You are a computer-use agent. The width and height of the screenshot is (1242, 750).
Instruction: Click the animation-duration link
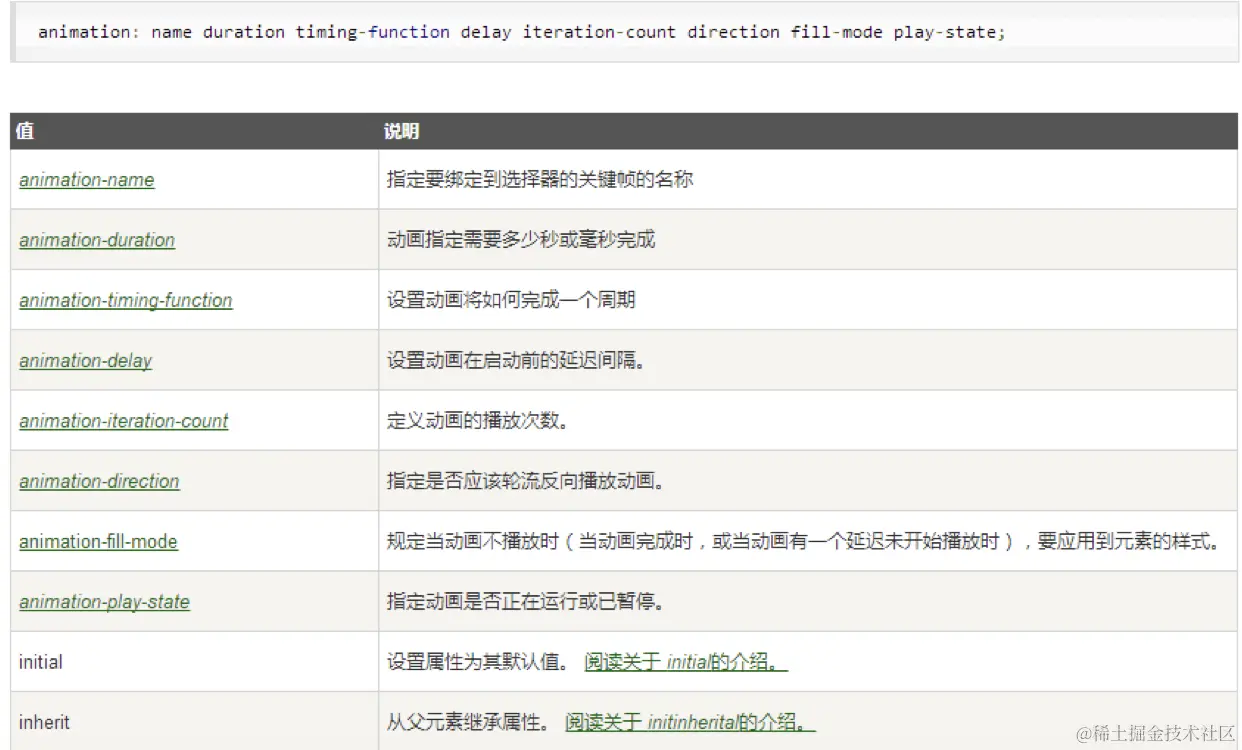coord(97,240)
